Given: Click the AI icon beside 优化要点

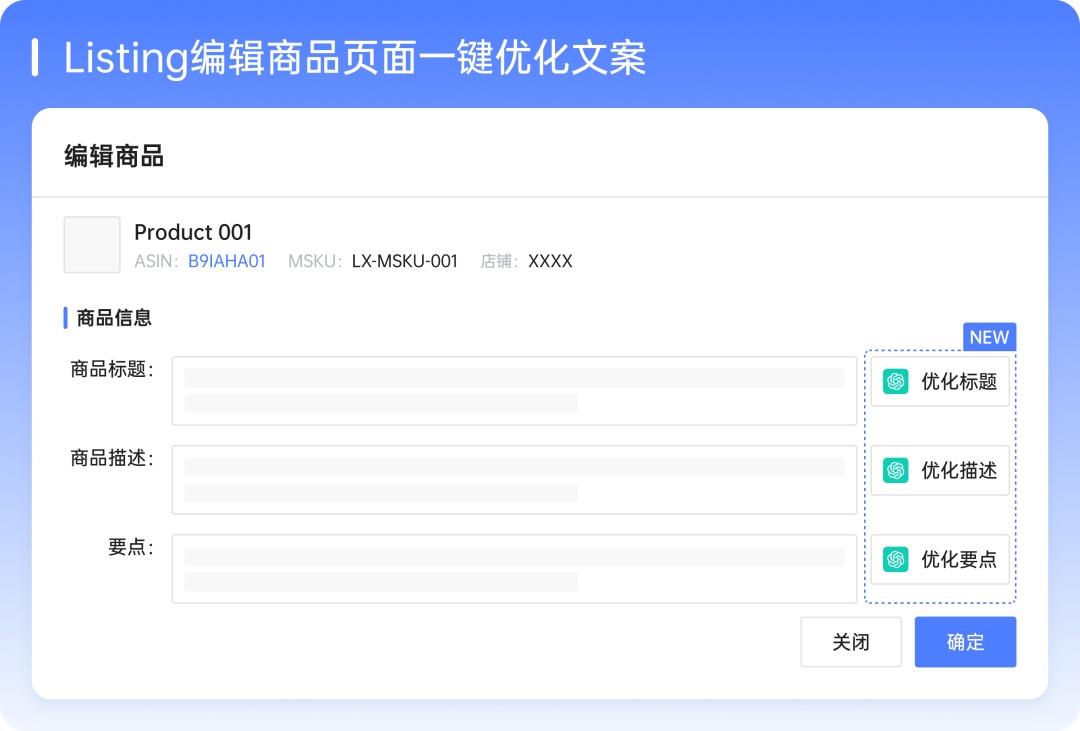Looking at the screenshot, I should click(895, 559).
